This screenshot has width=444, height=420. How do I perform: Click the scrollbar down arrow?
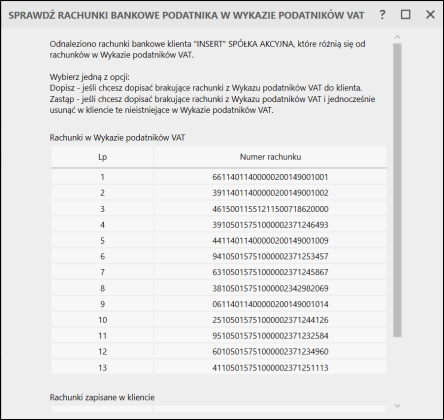click(397, 406)
